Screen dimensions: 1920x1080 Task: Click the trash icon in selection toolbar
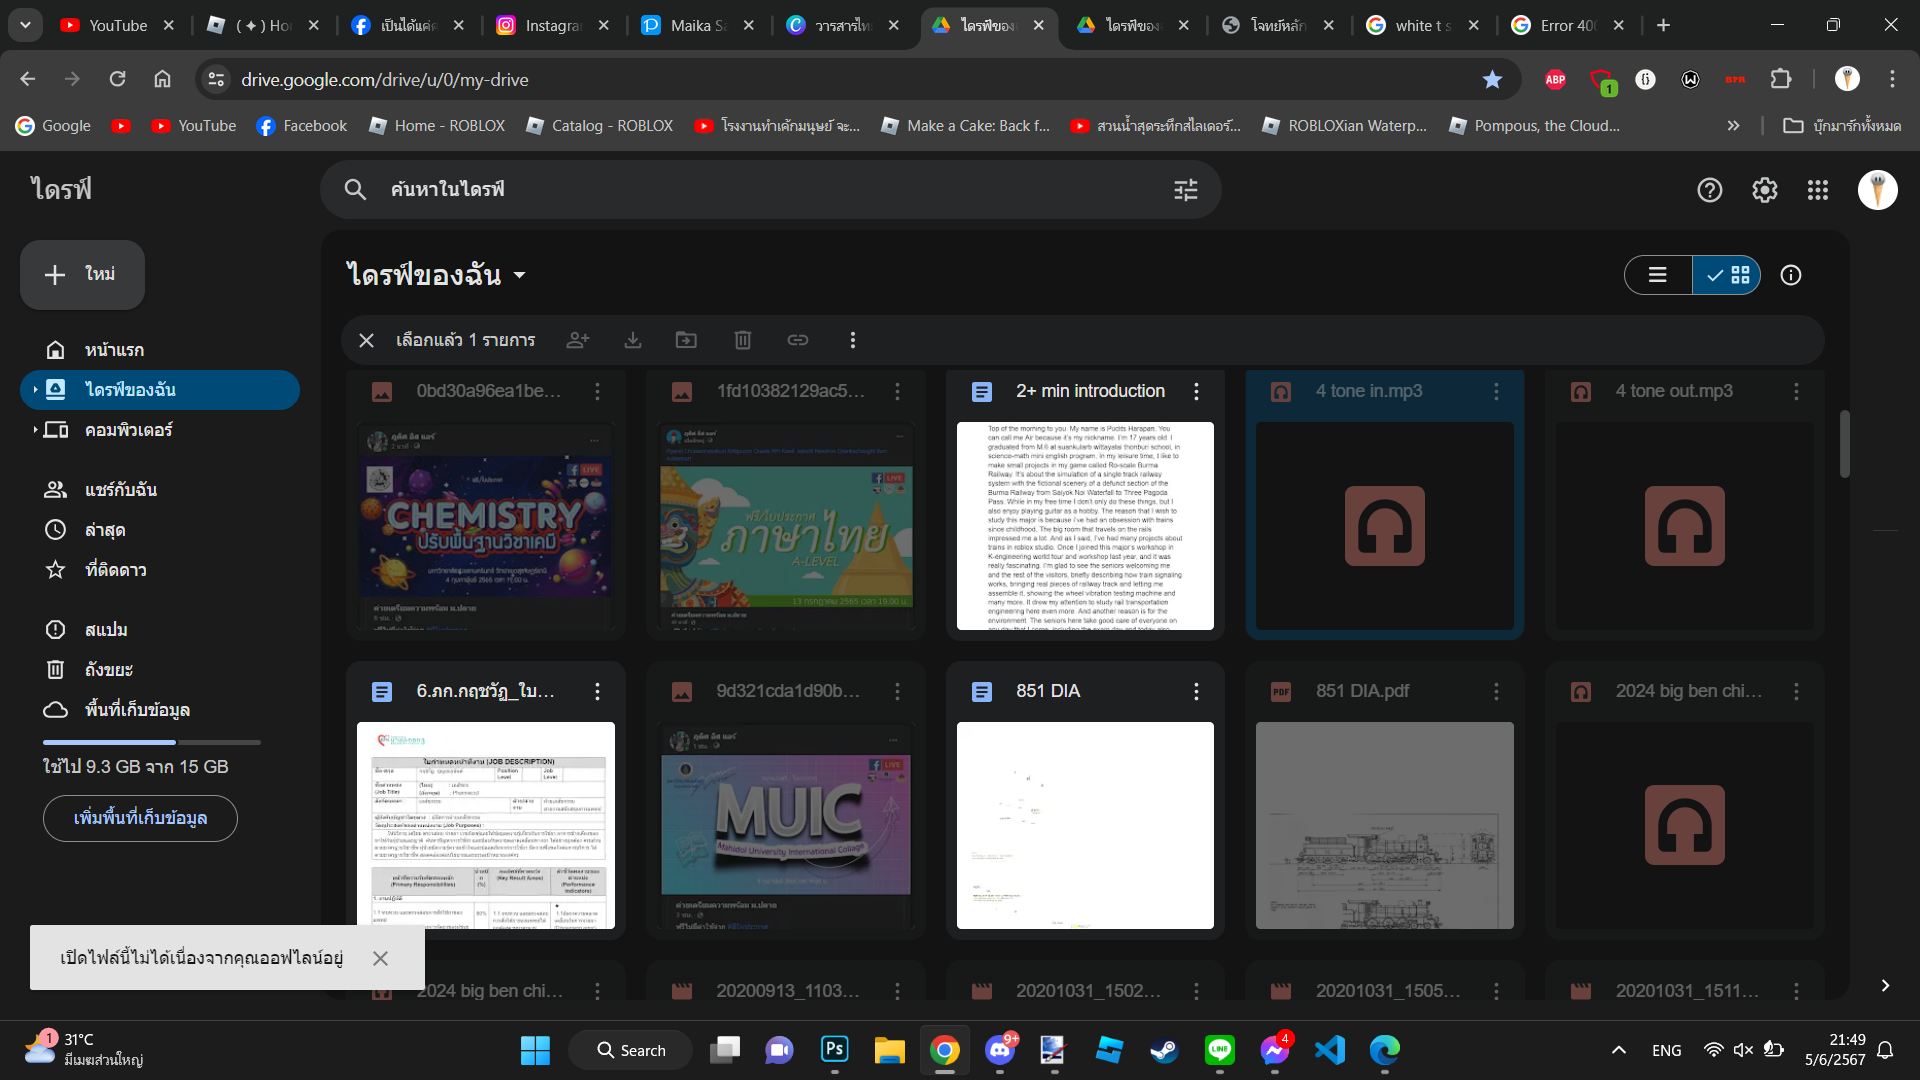(x=743, y=340)
